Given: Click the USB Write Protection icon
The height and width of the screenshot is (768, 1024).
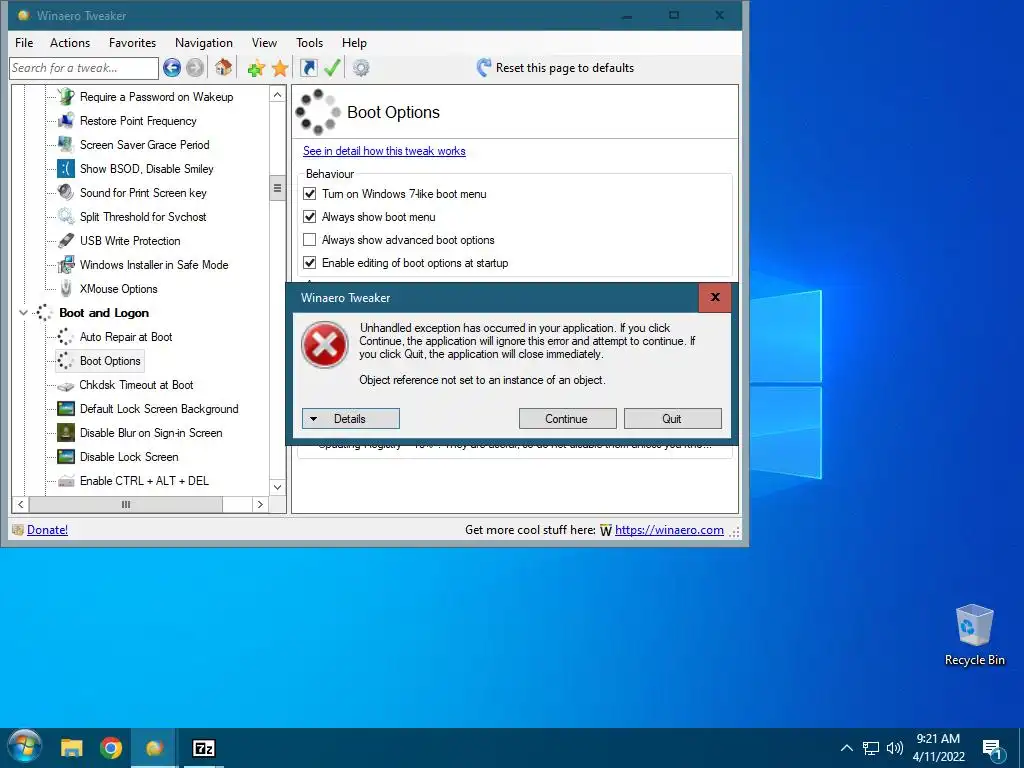Looking at the screenshot, I should 66,240.
